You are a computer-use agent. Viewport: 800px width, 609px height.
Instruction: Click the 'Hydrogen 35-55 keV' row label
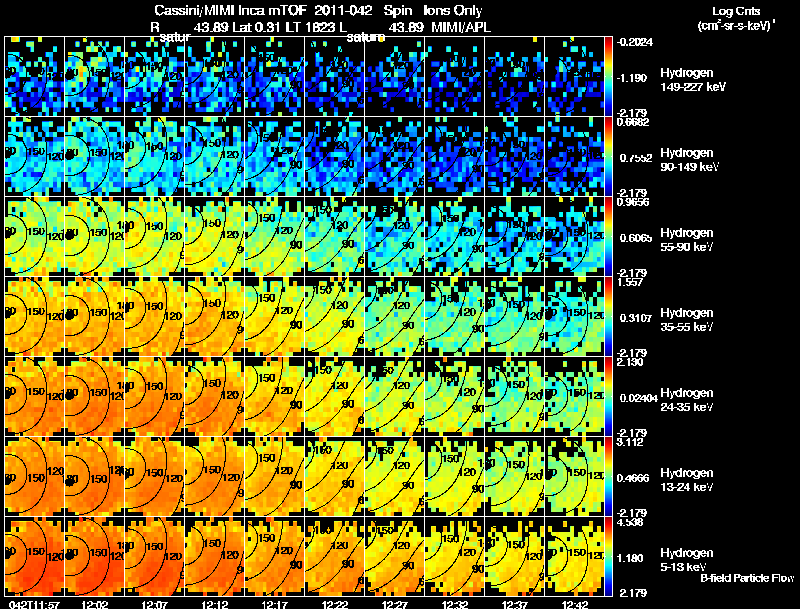(687, 320)
